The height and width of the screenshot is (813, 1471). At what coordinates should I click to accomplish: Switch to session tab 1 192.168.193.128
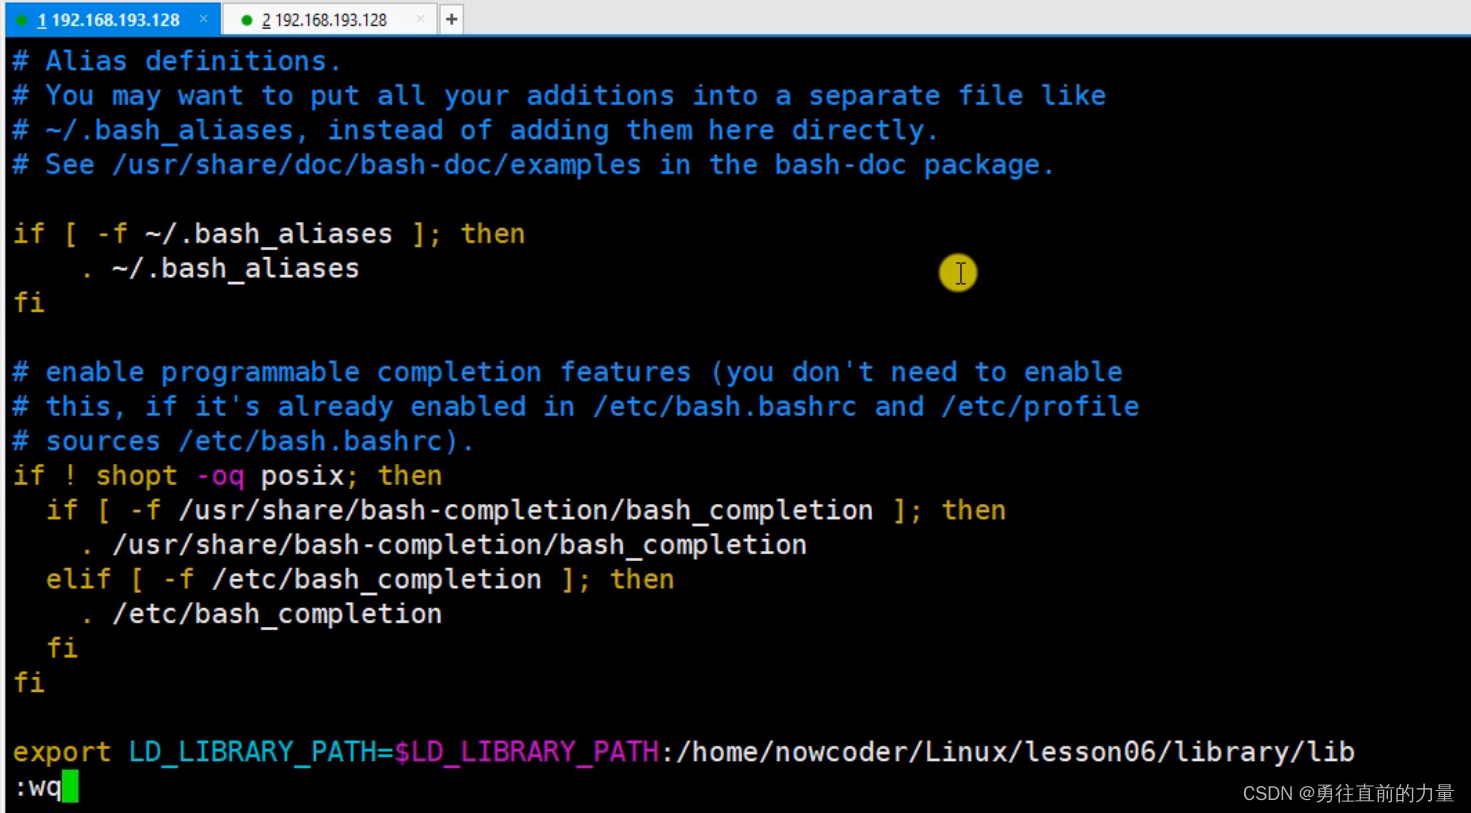(x=109, y=20)
